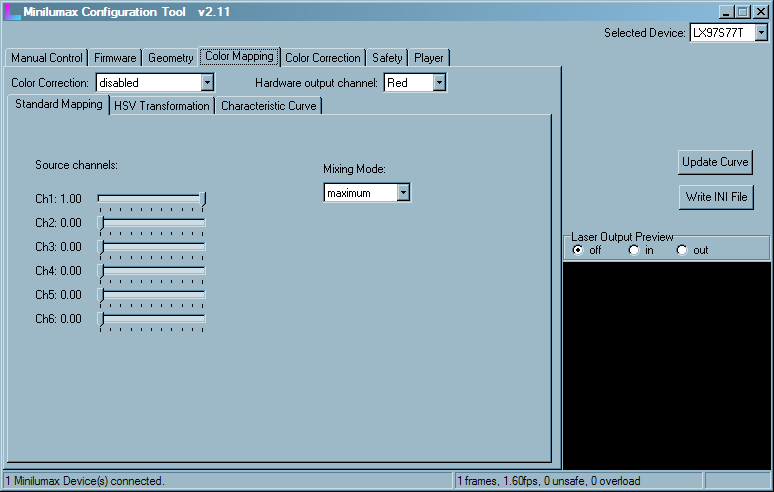Open the Color Correction dropdown
The image size is (774, 492).
(x=207, y=83)
